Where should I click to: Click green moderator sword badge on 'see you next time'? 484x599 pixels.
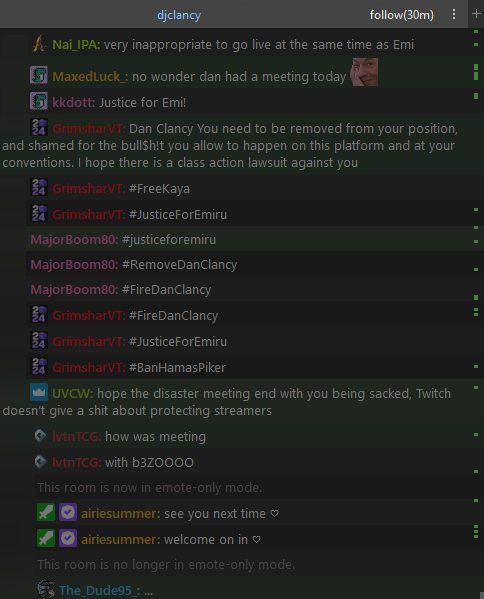(x=46, y=512)
